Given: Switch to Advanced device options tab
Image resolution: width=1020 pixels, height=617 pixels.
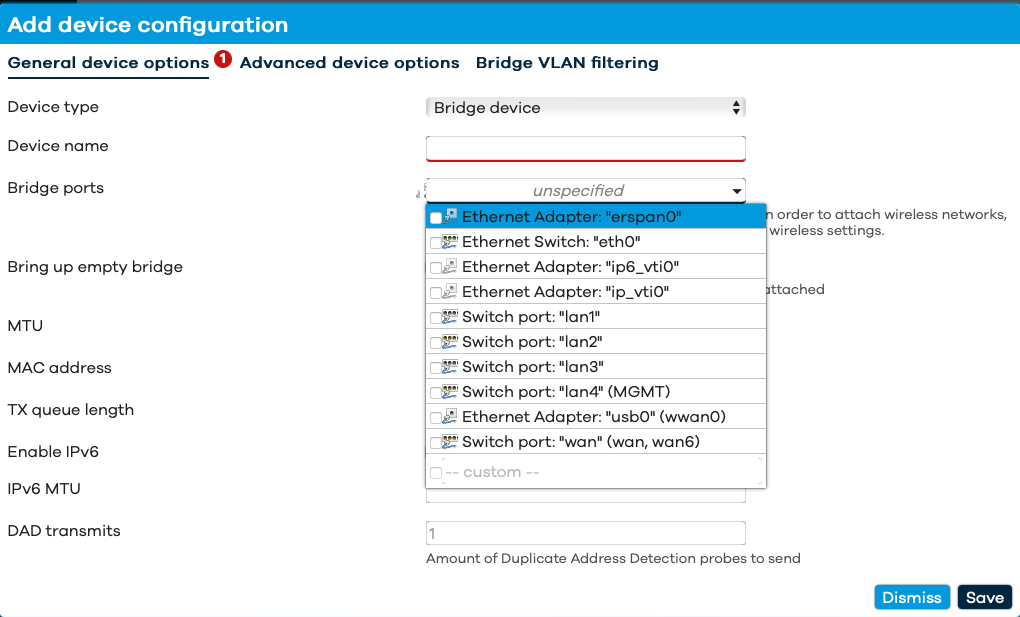Looking at the screenshot, I should tap(349, 62).
